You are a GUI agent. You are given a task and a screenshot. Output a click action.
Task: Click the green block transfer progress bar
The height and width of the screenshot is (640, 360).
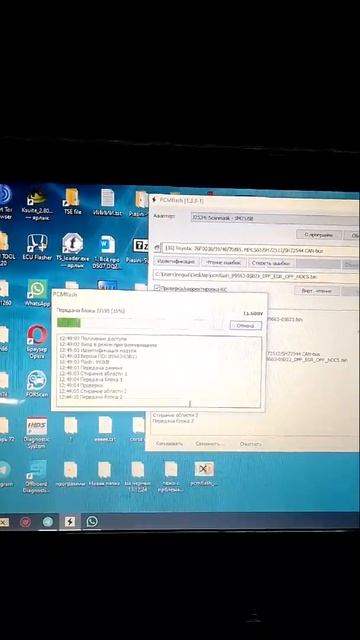(x=141, y=323)
